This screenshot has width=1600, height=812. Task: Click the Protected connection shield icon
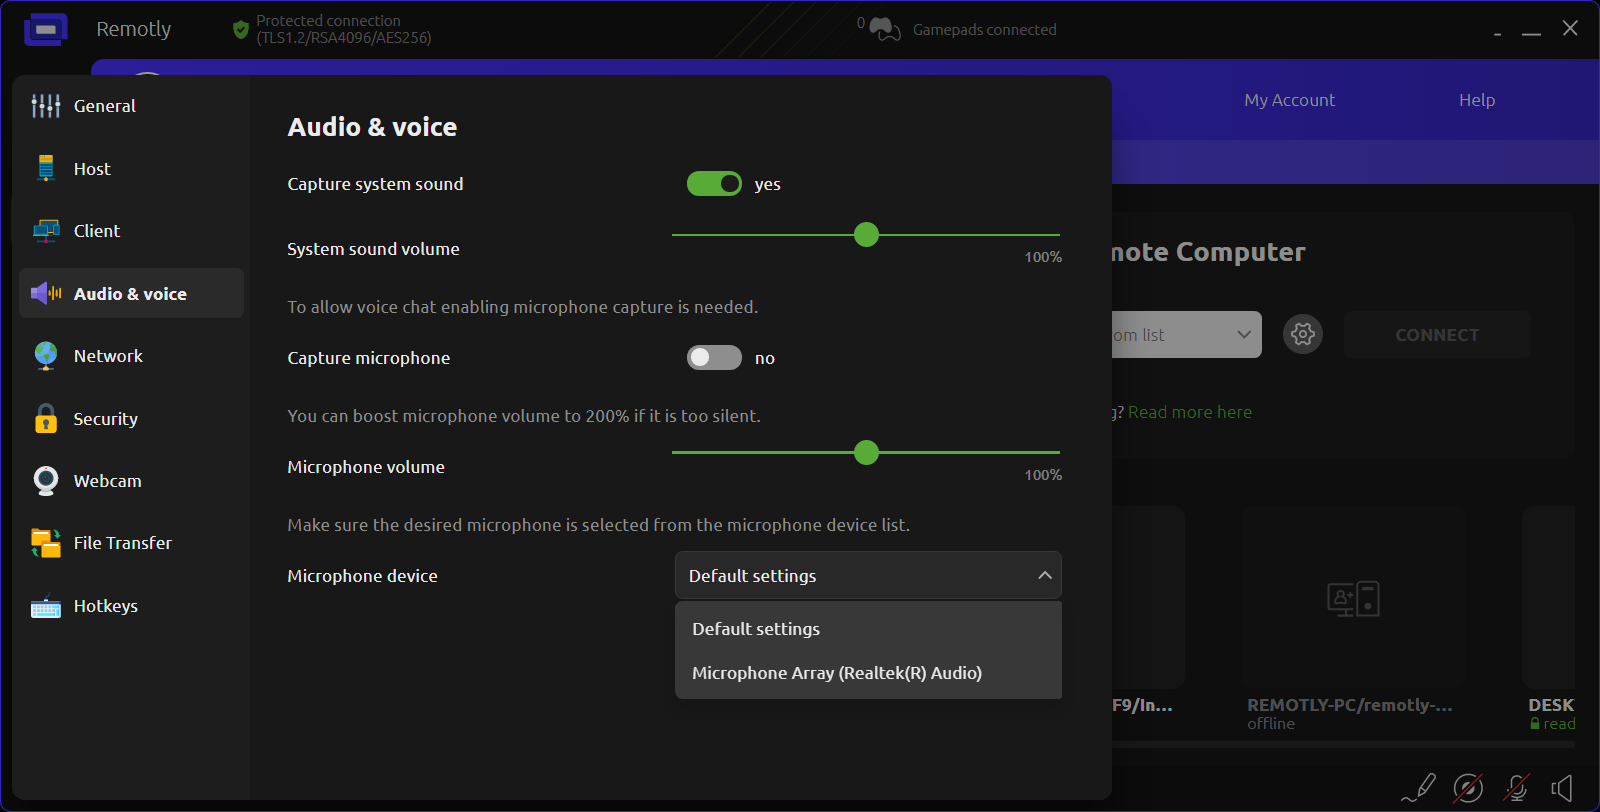pyautogui.click(x=240, y=30)
